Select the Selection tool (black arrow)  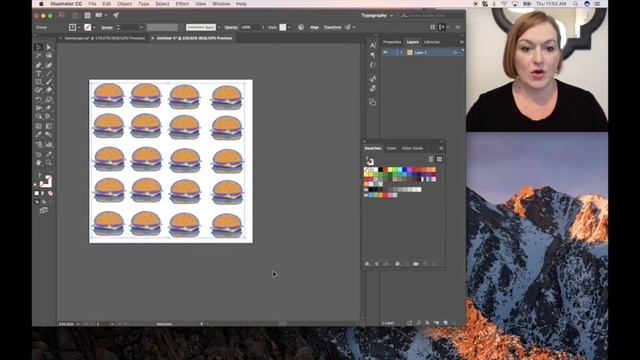coord(39,47)
